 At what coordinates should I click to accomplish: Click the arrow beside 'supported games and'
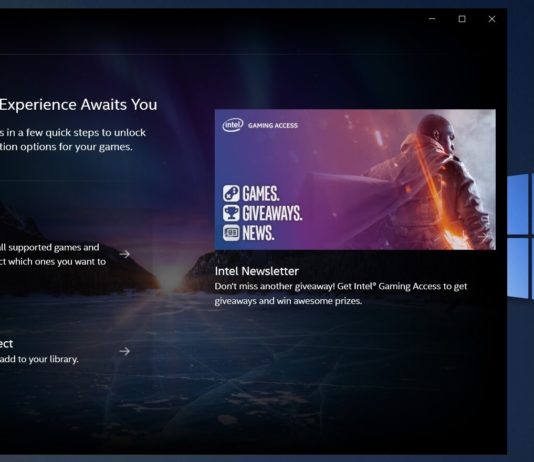pyautogui.click(x=125, y=254)
